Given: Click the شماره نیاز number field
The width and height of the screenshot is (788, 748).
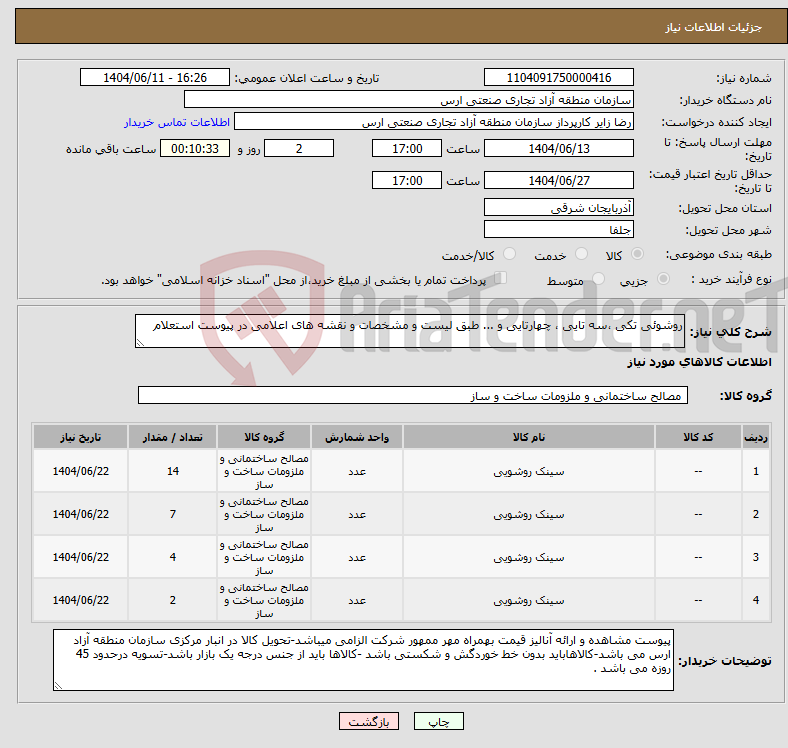Looking at the screenshot, I should click(559, 78).
